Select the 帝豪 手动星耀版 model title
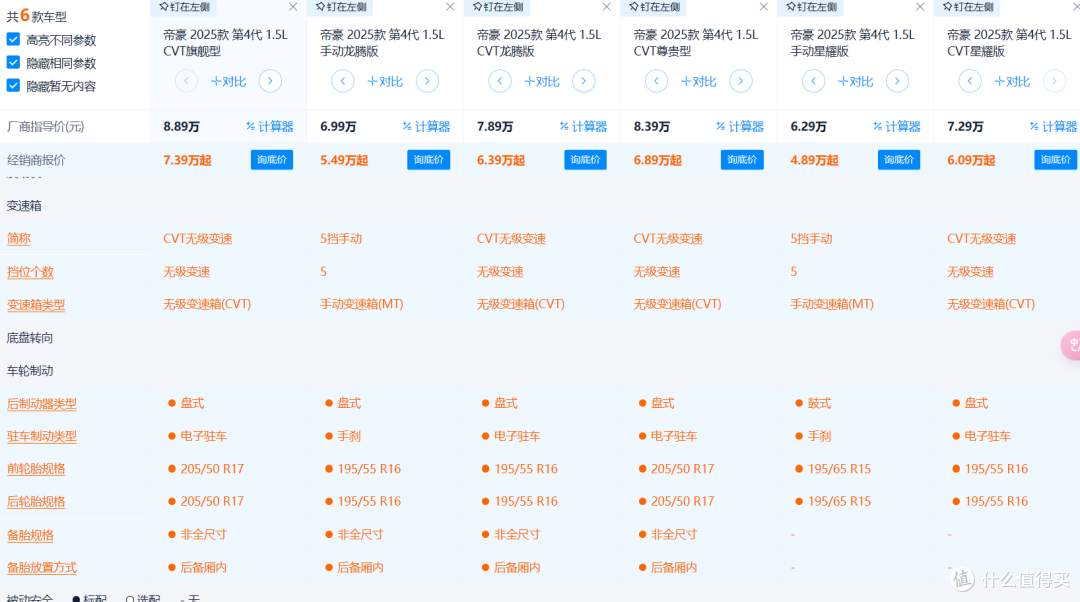1080x602 pixels. click(x=853, y=43)
